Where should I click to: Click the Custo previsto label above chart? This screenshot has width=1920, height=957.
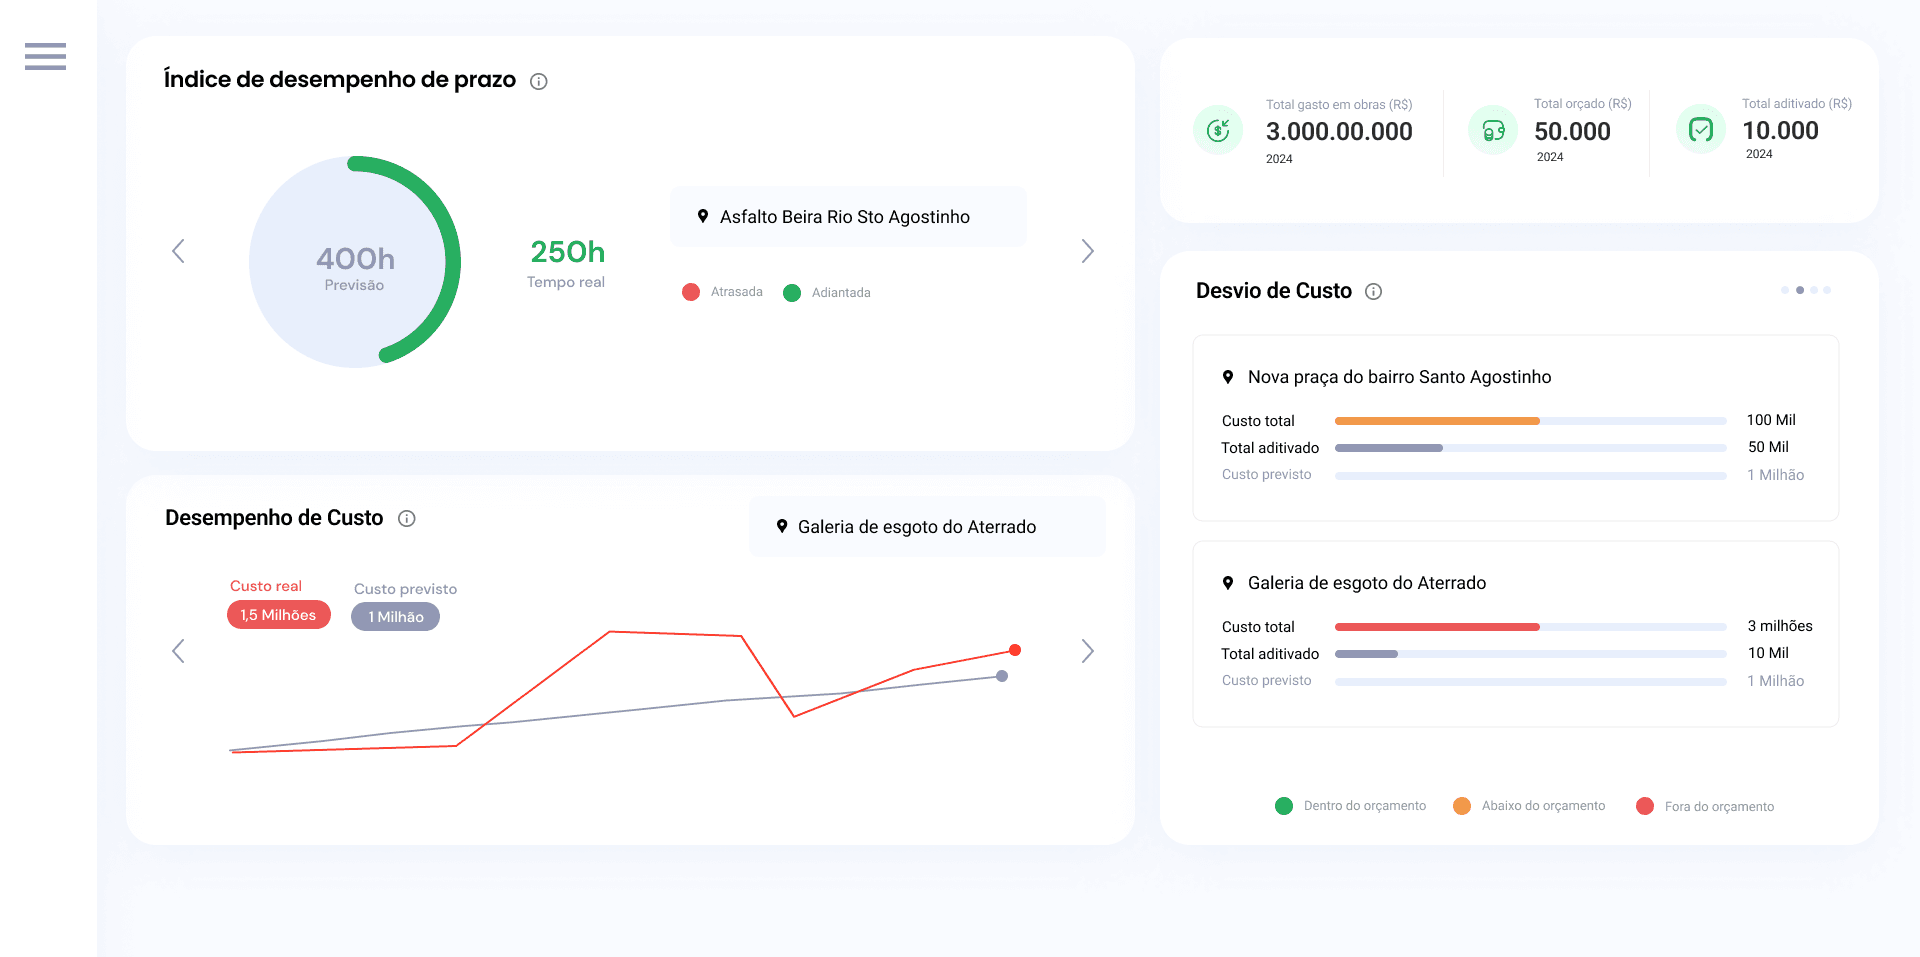405,589
